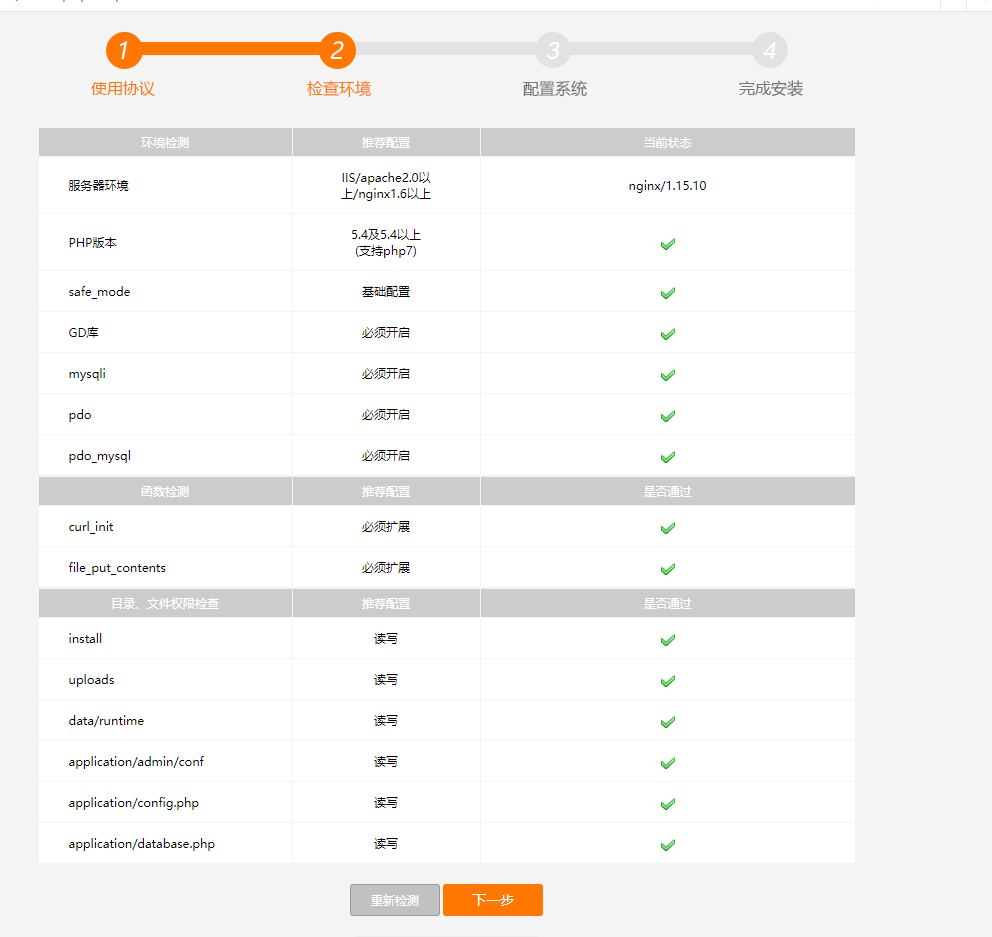Click green checkmark in uploads row
This screenshot has height=937, width=992.
point(667,681)
